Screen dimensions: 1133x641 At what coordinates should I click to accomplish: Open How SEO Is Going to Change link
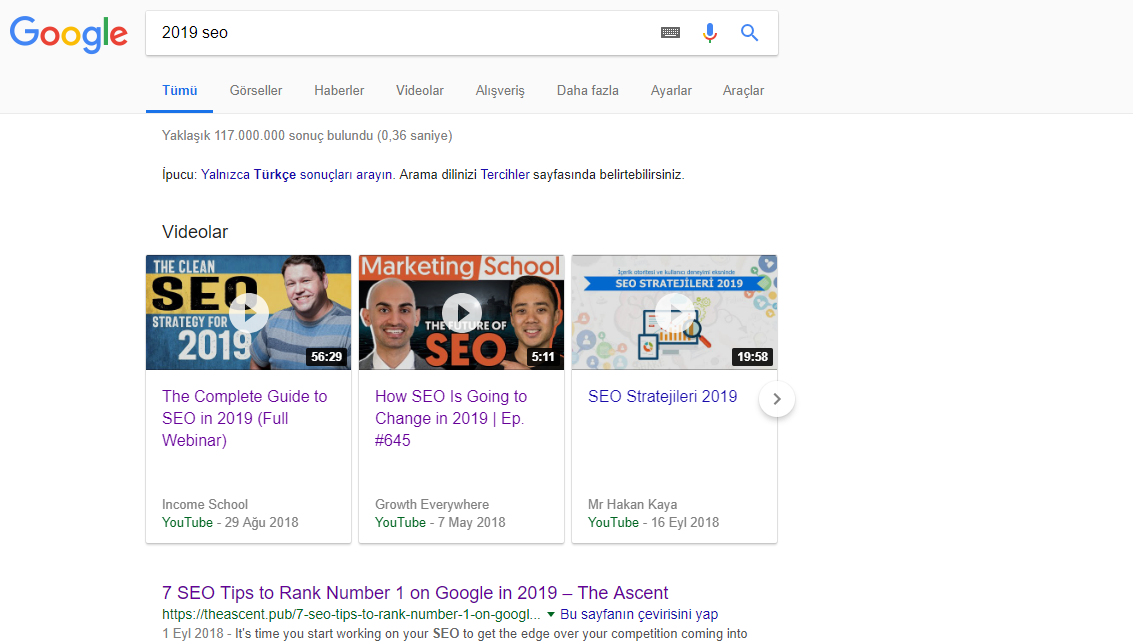451,418
